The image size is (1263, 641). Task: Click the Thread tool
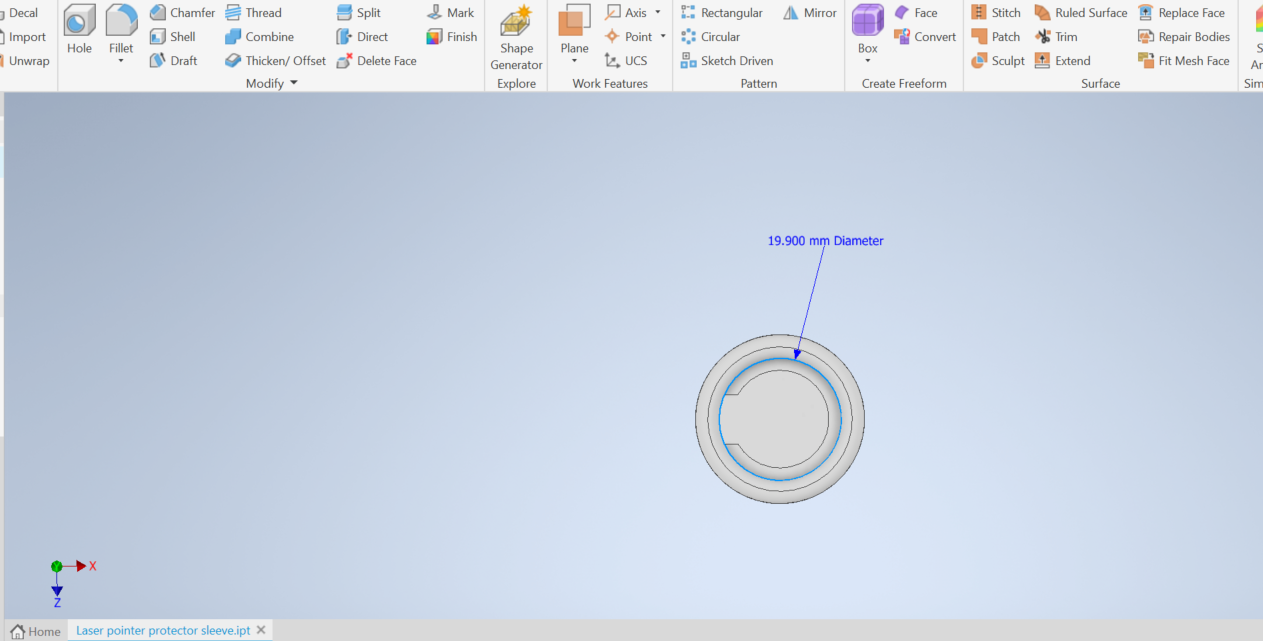[x=253, y=13]
